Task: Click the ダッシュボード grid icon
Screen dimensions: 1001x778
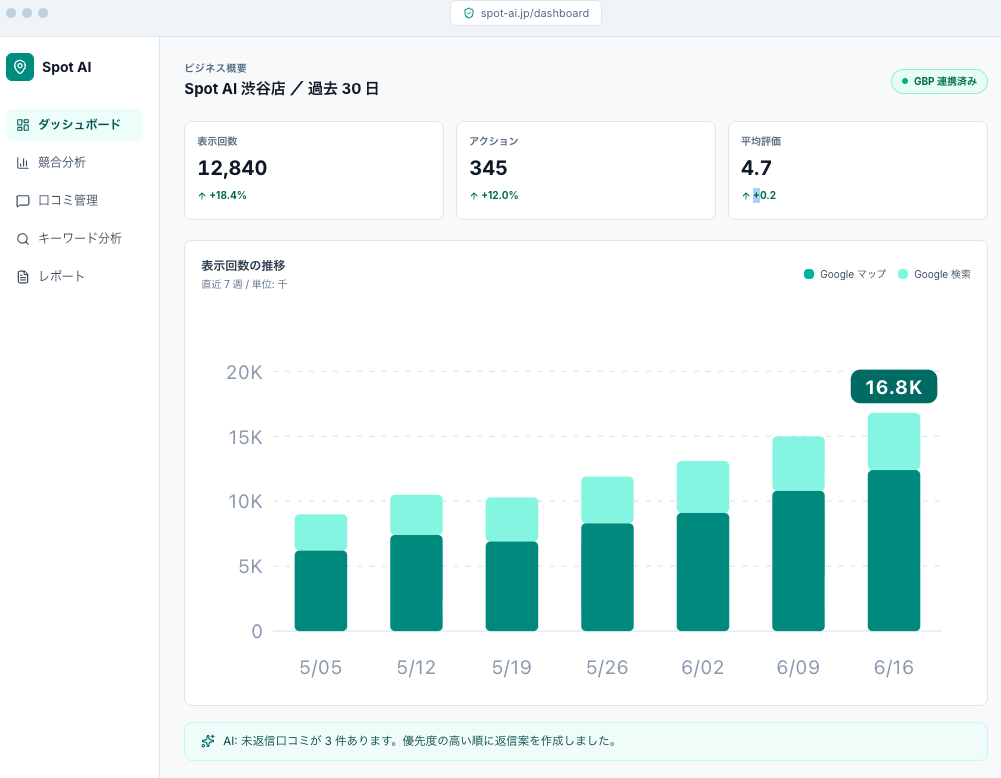Action: pos(23,125)
